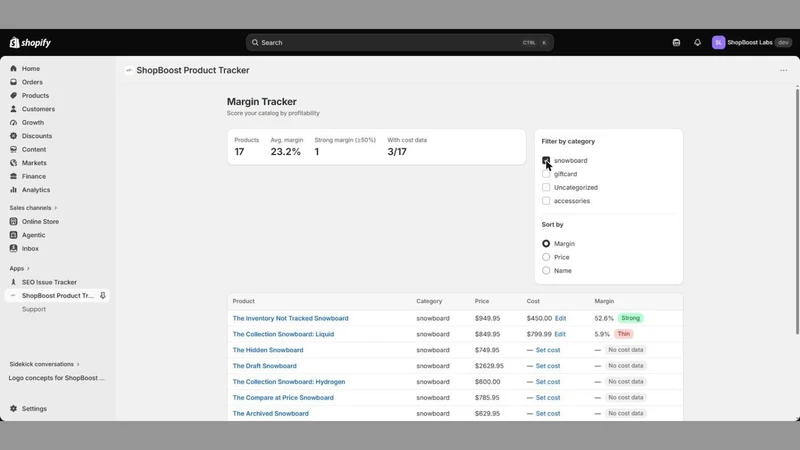Uncheck the snowboard category filter
This screenshot has width=800, height=450.
point(546,160)
